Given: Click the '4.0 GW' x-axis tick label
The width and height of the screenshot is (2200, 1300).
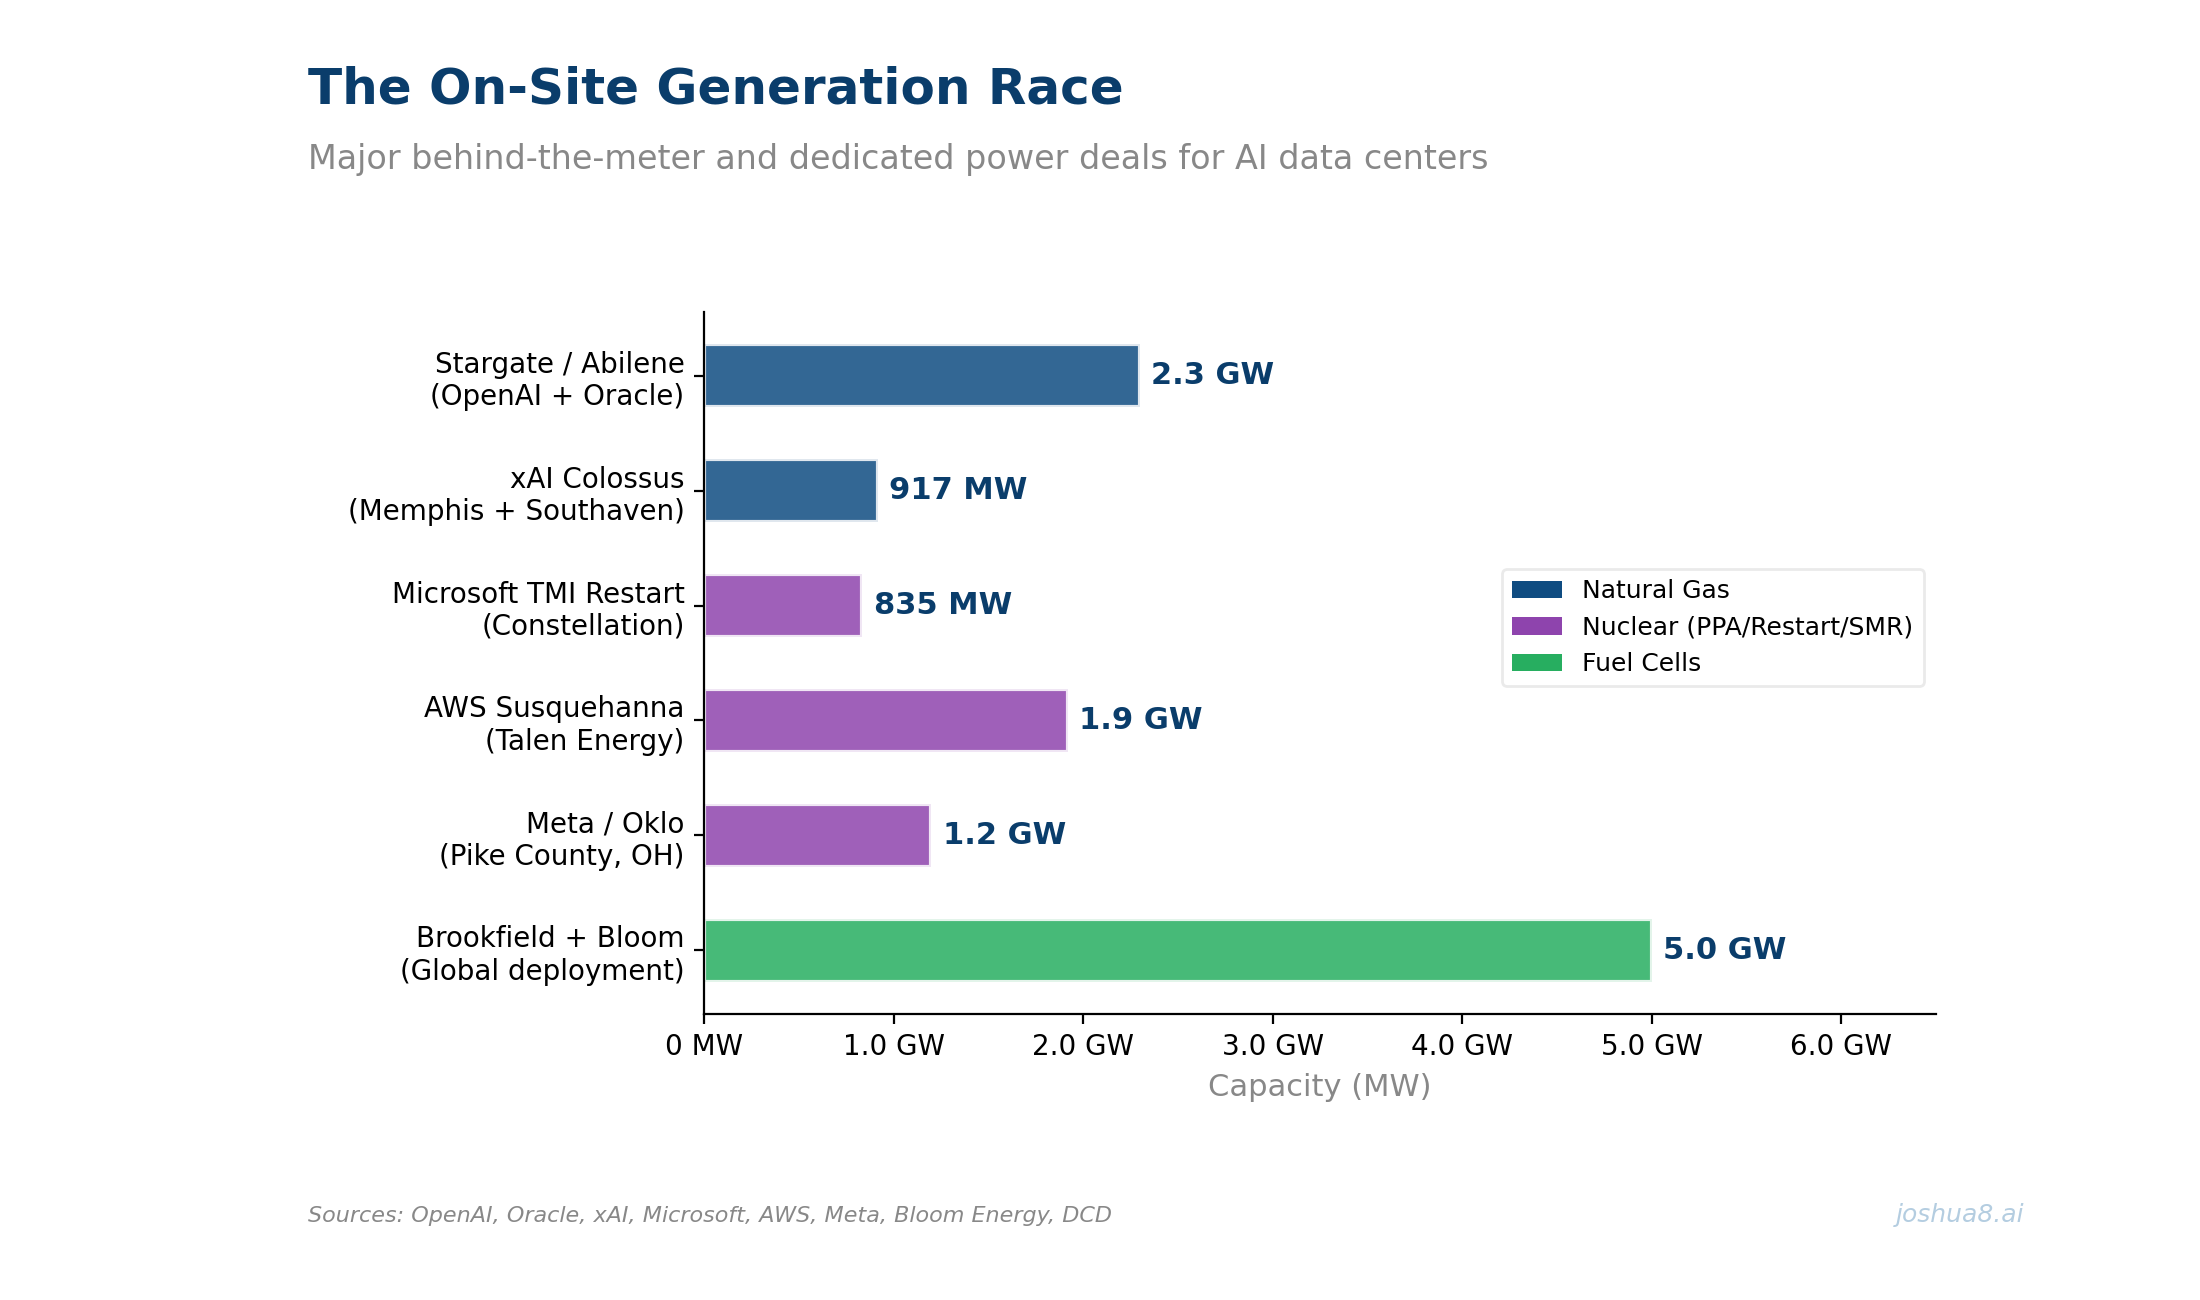Looking at the screenshot, I should 1462,1046.
